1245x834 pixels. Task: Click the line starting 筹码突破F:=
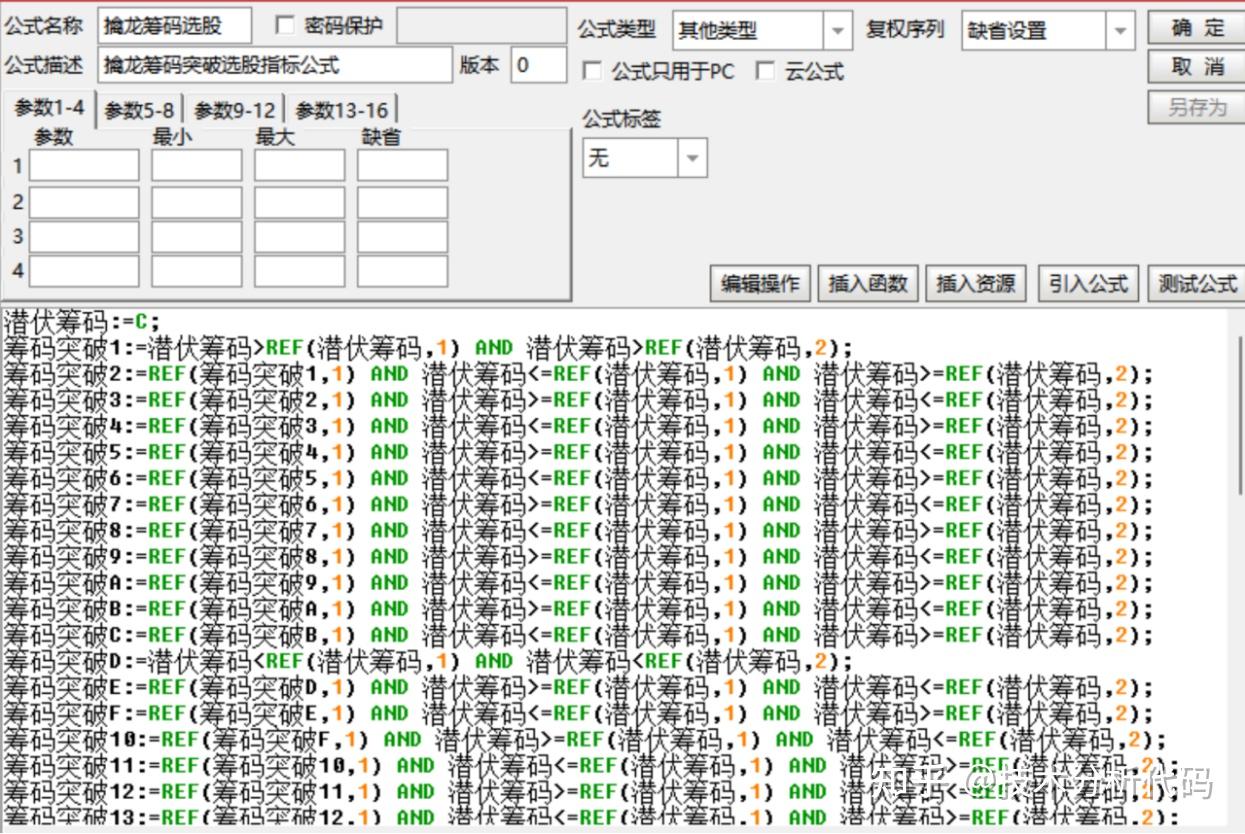tap(578, 713)
